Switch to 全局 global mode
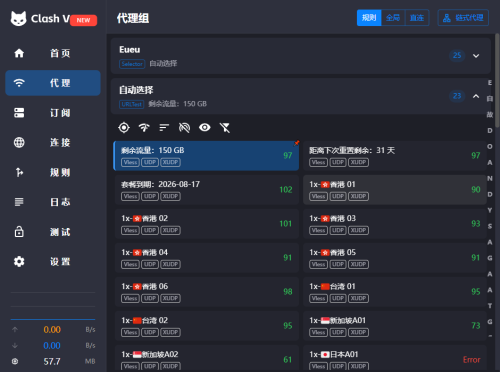The height and width of the screenshot is (372, 500). pos(393,18)
